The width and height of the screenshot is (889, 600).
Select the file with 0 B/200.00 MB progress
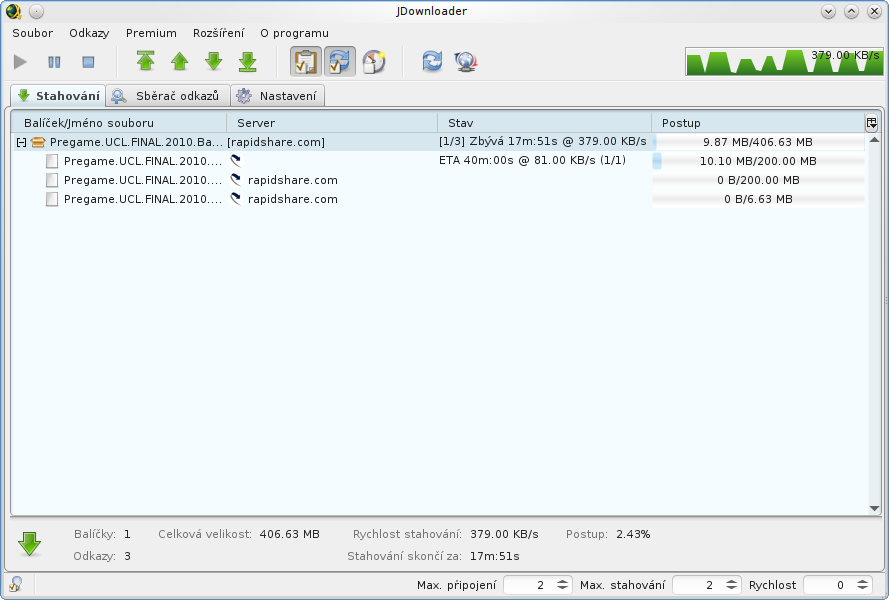(x=438, y=180)
